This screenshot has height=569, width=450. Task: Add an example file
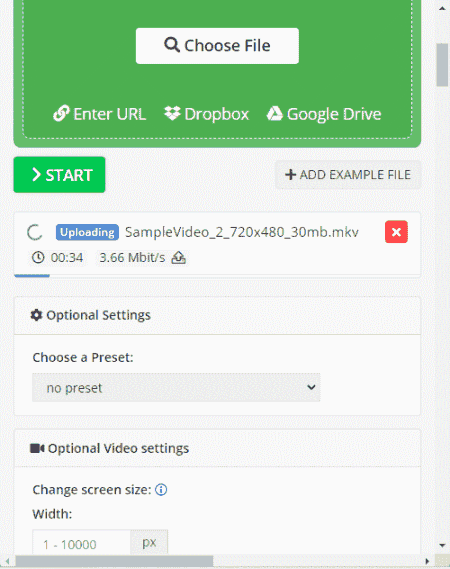pos(348,175)
